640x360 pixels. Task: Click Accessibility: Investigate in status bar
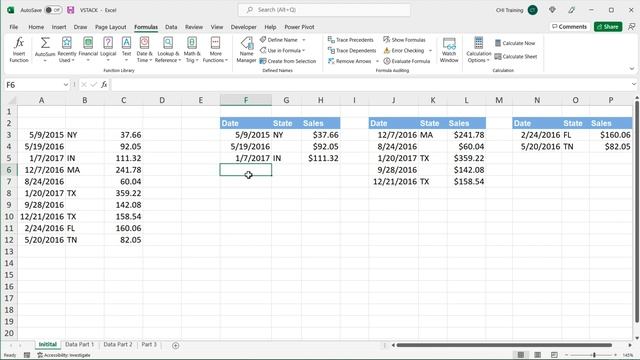[x=64, y=355]
